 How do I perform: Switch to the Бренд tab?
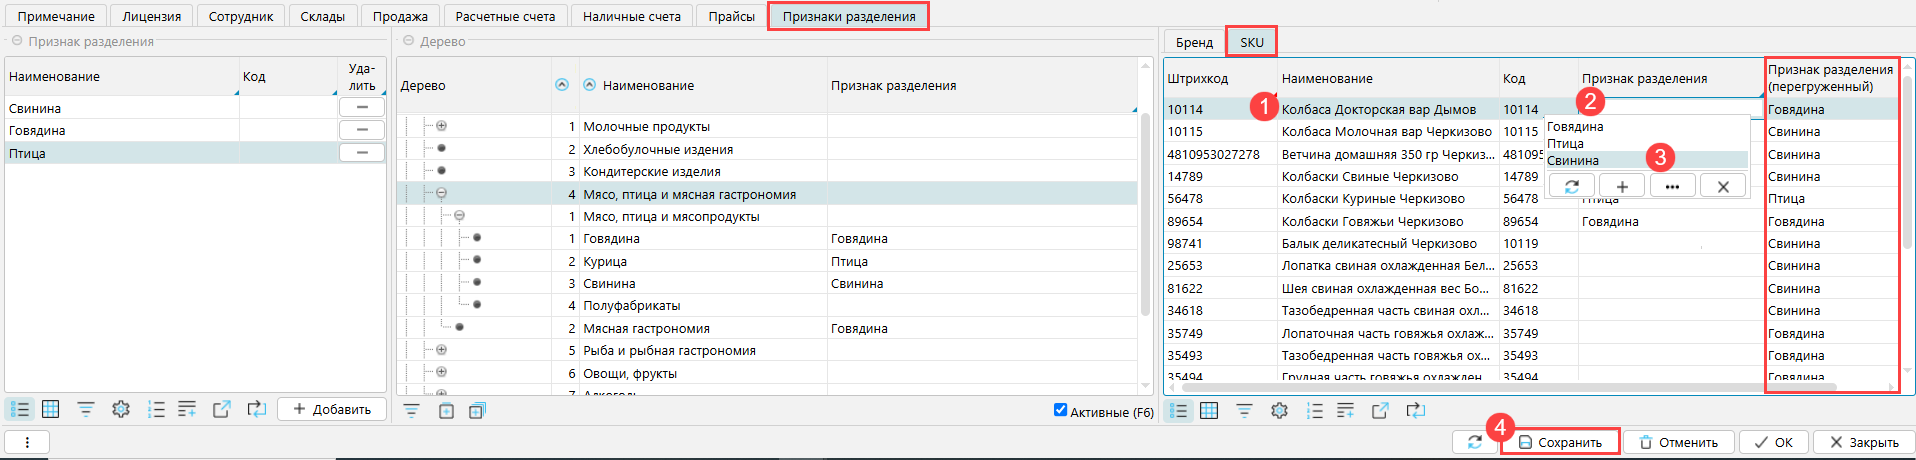(1194, 42)
